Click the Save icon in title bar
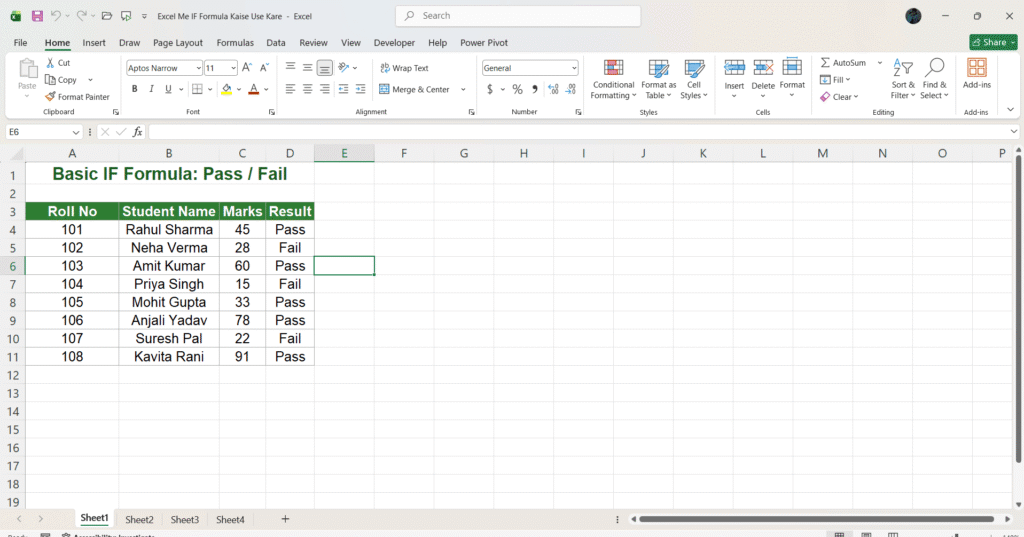The width and height of the screenshot is (1024, 537). click(37, 16)
